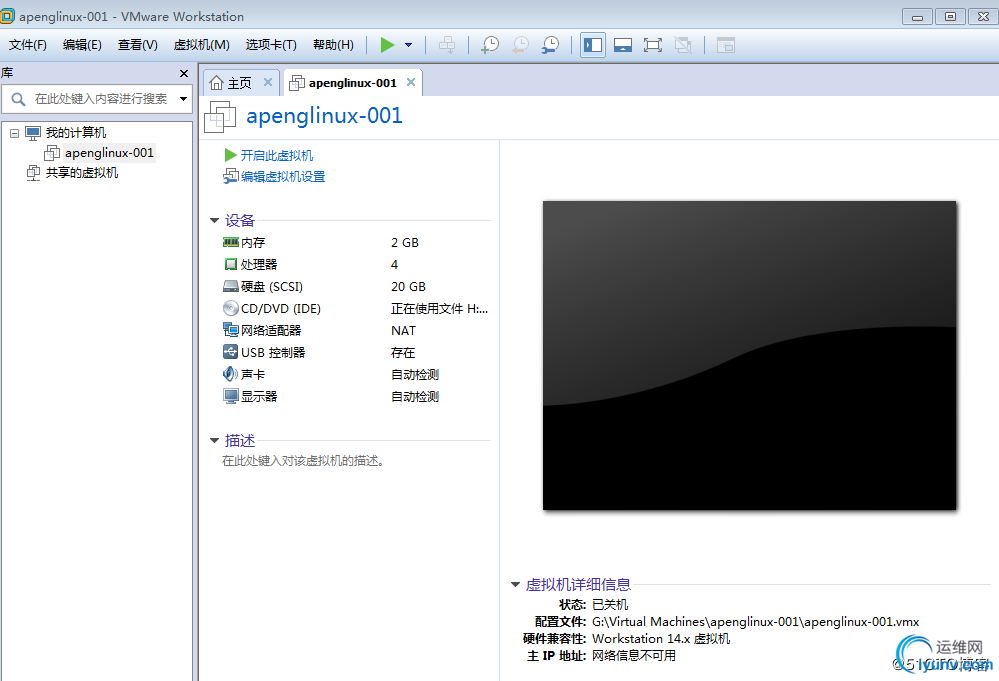
Task: Close the apenglinux-001 tab
Action: 411,82
